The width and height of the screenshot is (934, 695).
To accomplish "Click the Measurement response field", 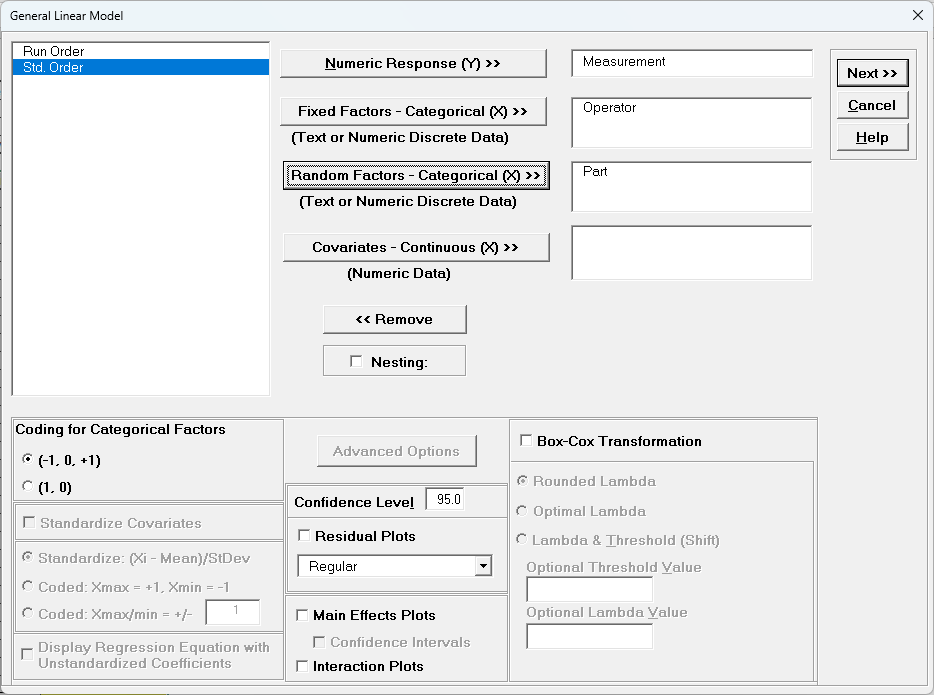I will 691,62.
